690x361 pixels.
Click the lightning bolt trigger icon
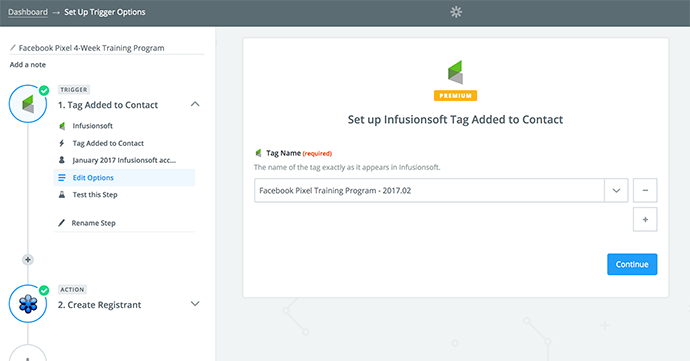[x=62, y=143]
